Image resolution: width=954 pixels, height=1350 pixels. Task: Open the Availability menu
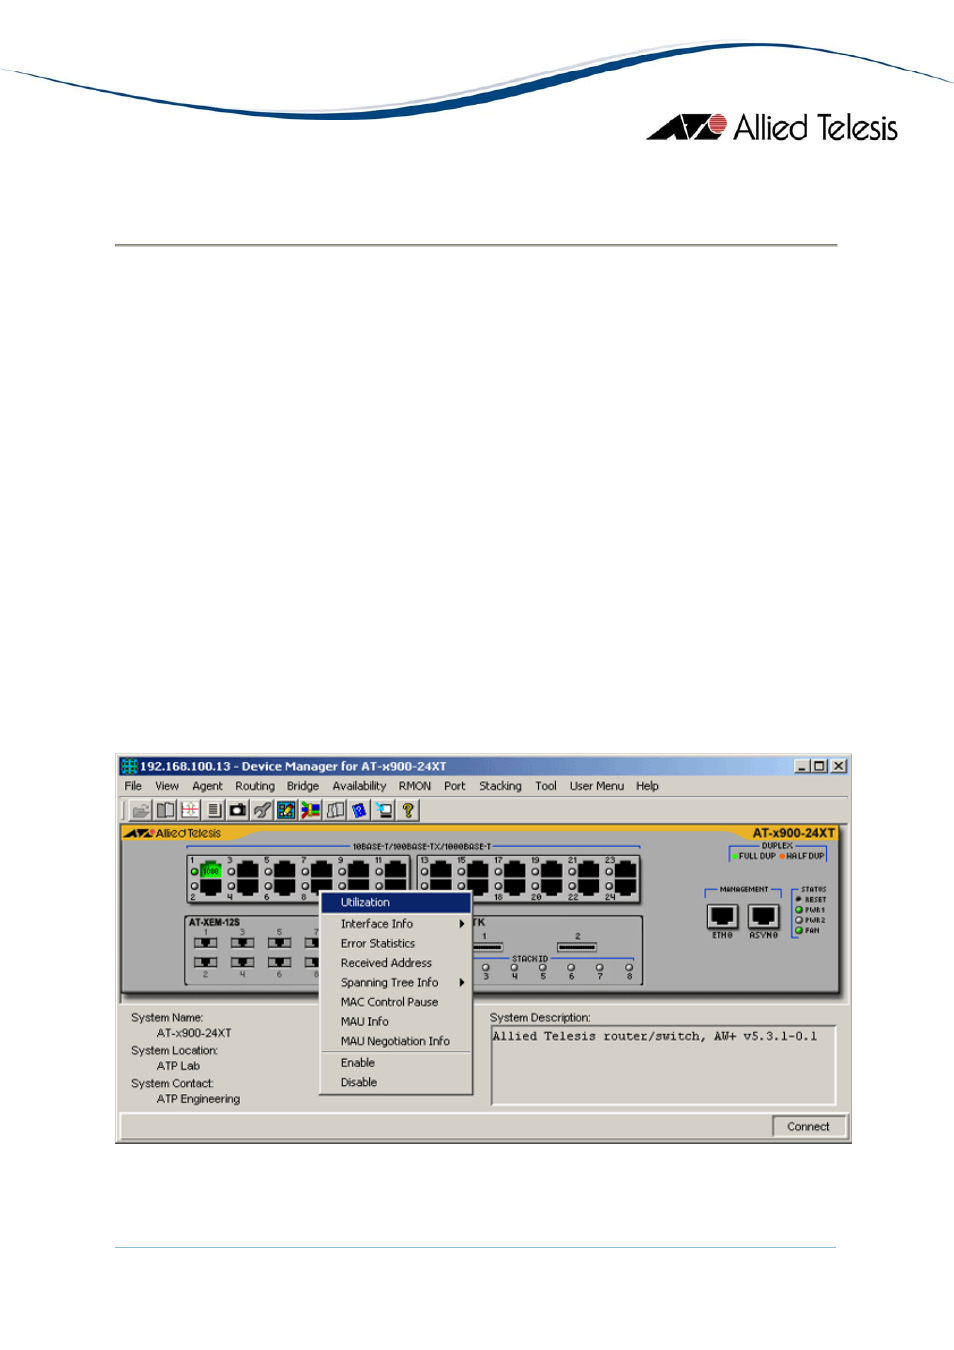(359, 786)
